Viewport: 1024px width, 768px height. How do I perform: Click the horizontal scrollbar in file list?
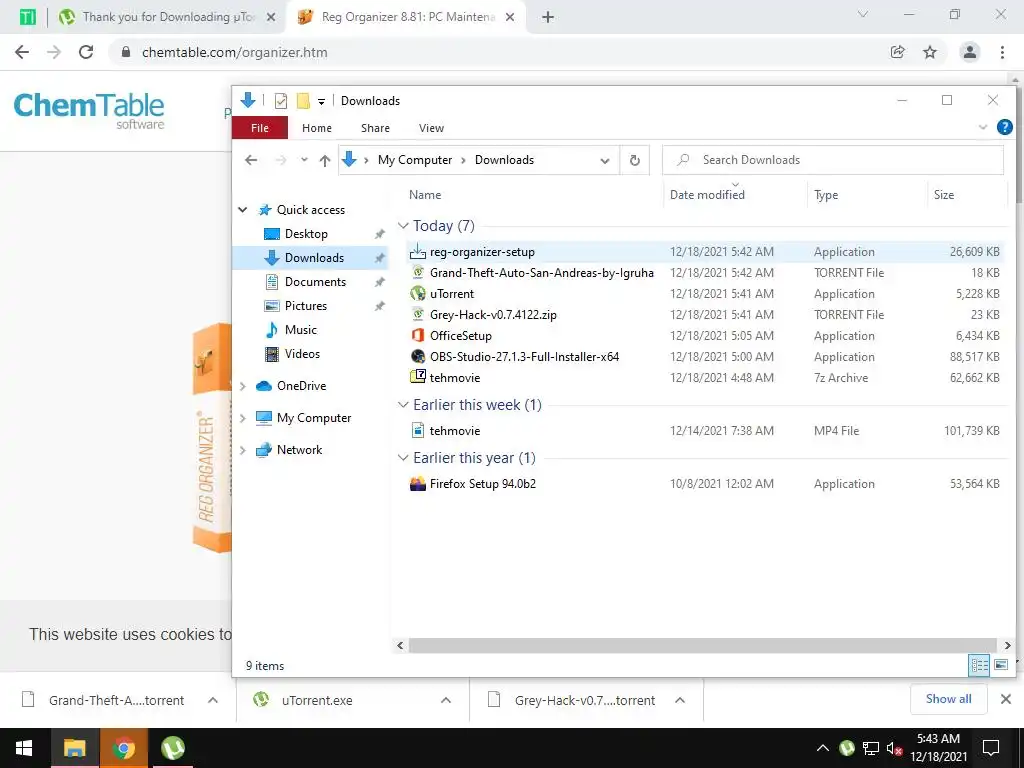click(702, 645)
